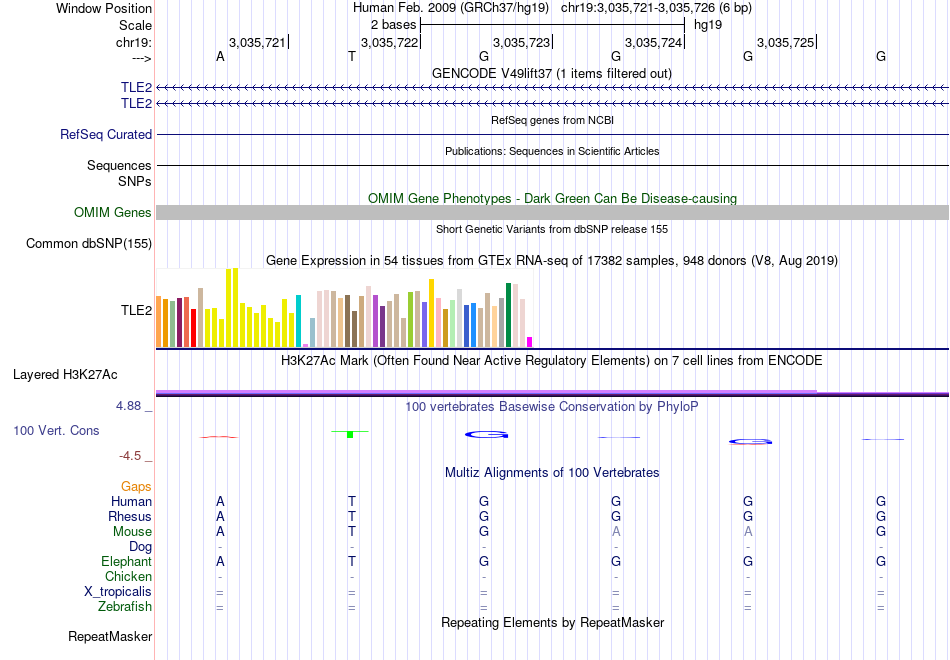
Task: Open the GENCODE V49lift37 track title
Action: [x=552, y=73]
